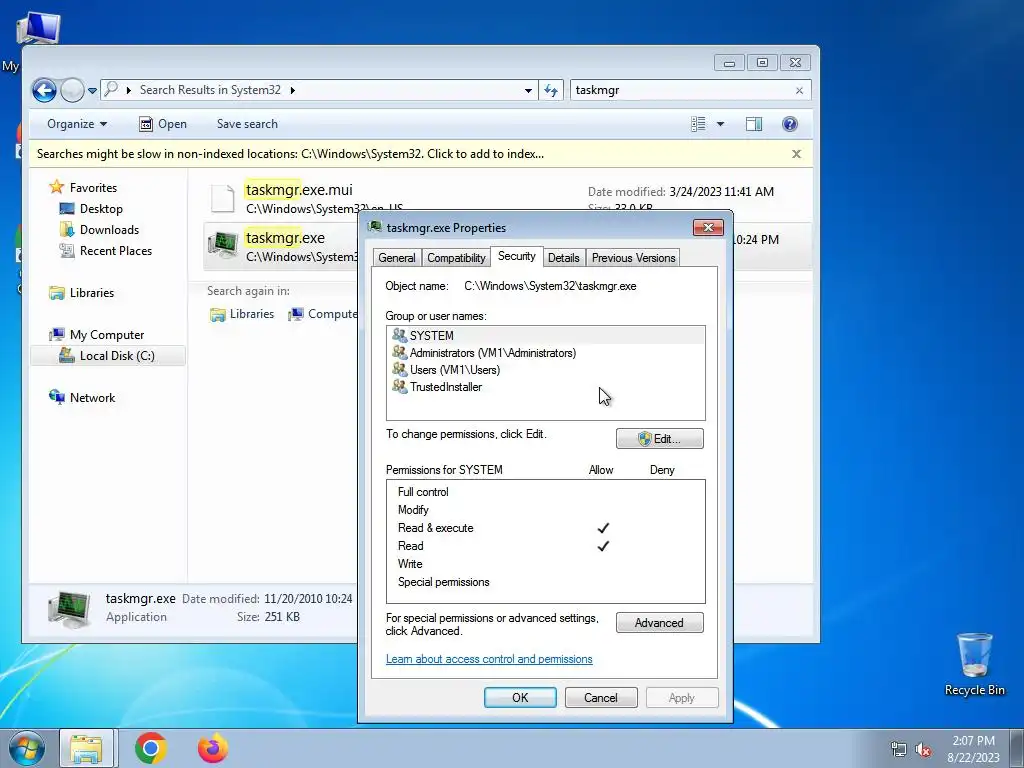1024x768 pixels.
Task: Click the taskmgr.exe application icon in results
Action: [223, 244]
